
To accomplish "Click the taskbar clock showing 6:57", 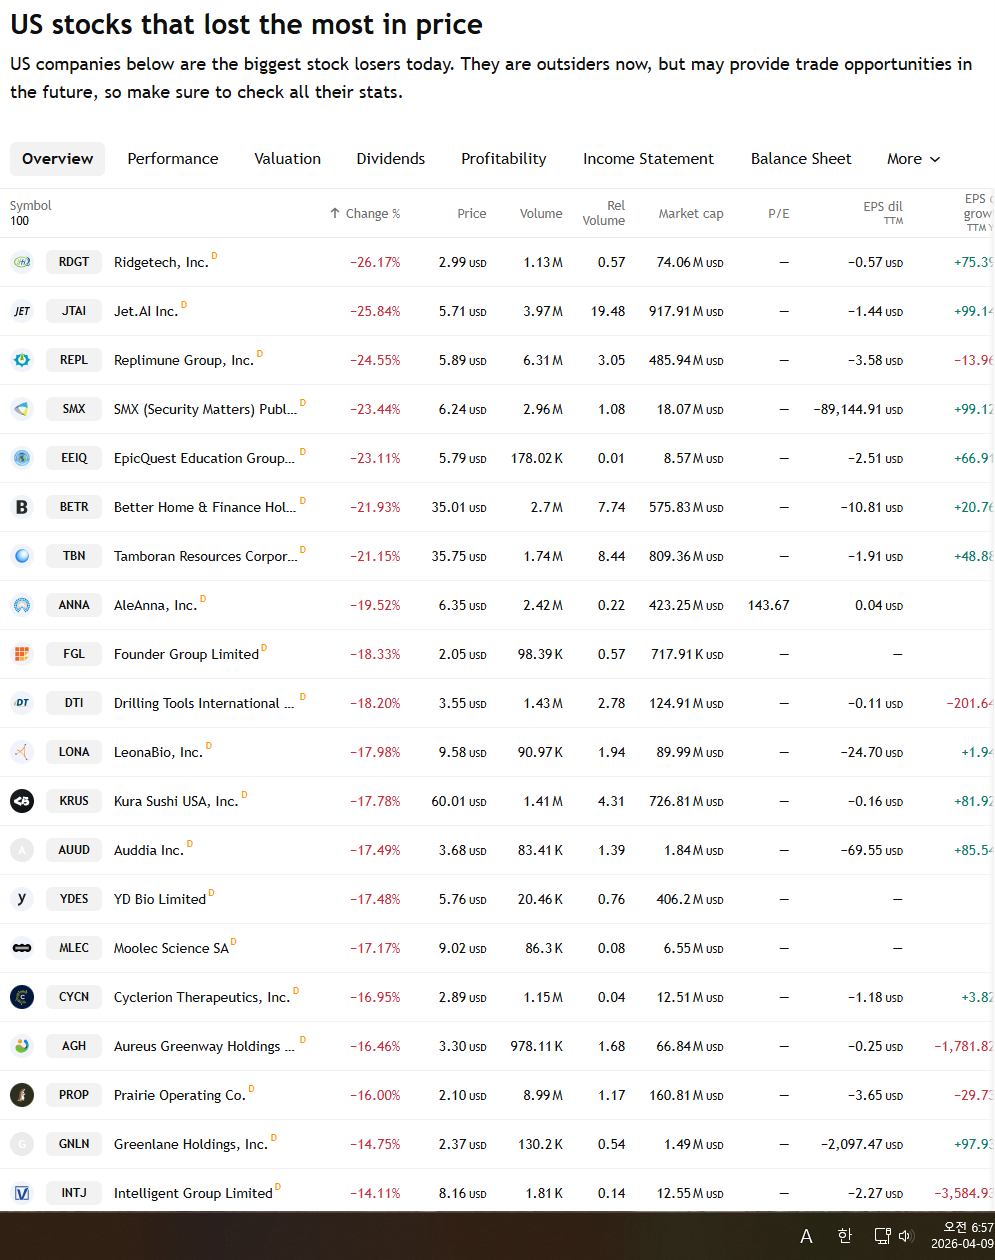I will pyautogui.click(x=967, y=1228).
